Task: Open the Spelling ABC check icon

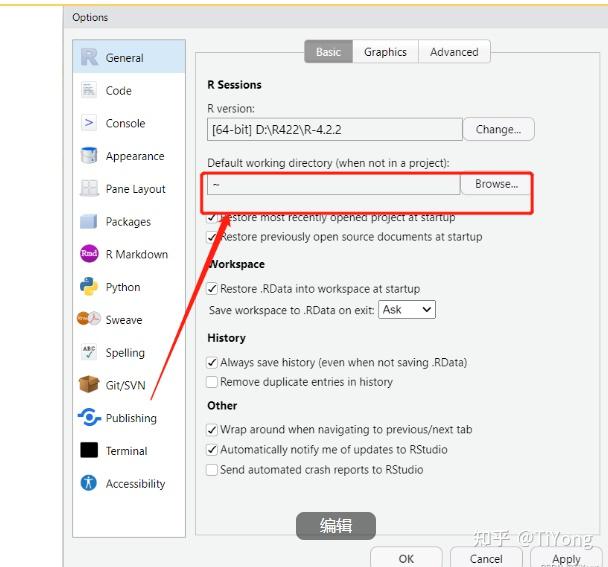Action: tap(89, 352)
